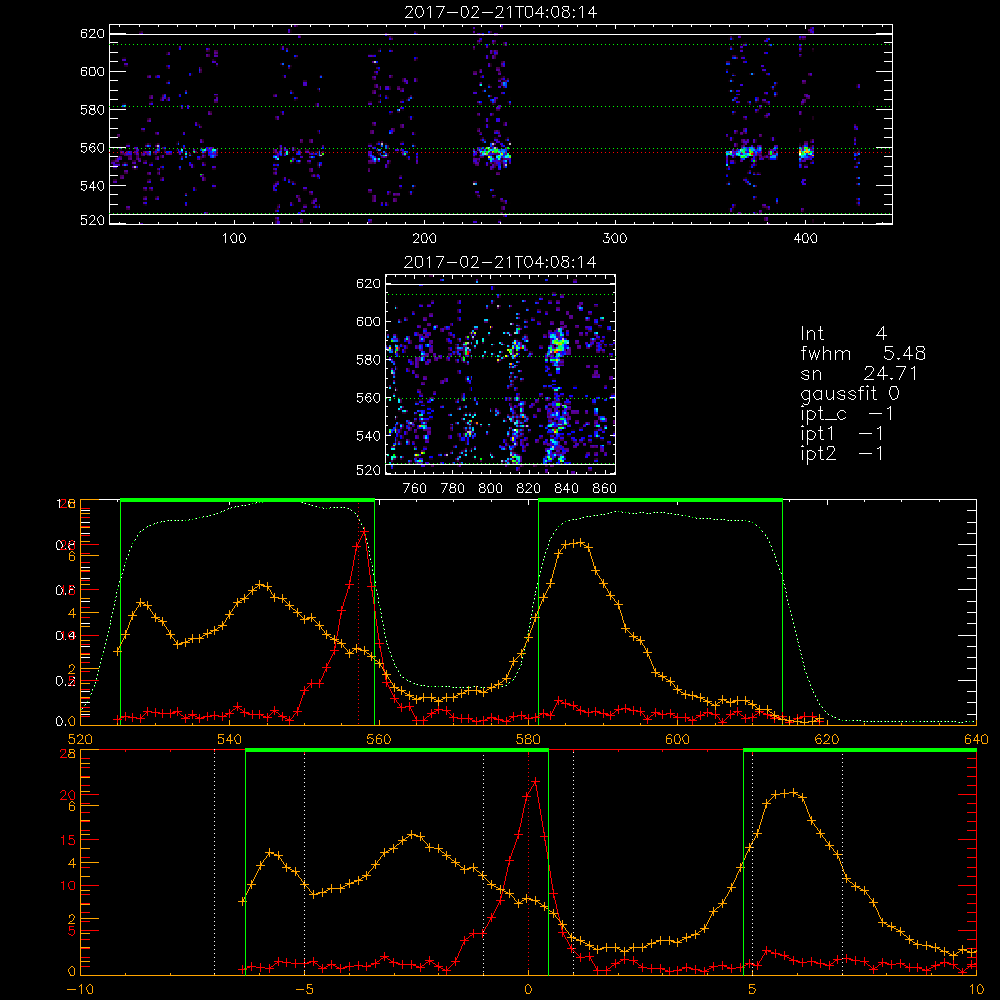Select the 'gaussfit 0' readout line

[x=850, y=394]
